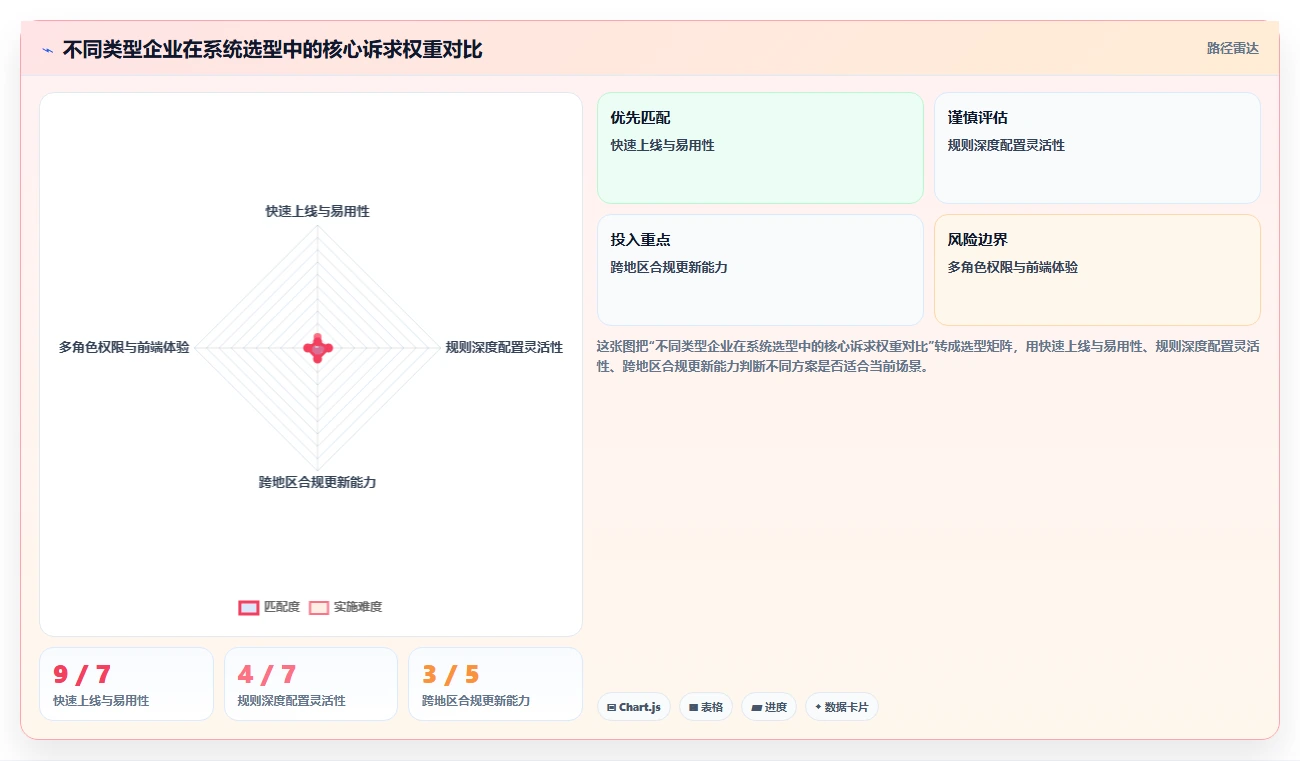Click the red radar data point cluster
This screenshot has width=1300, height=761.
(318, 348)
